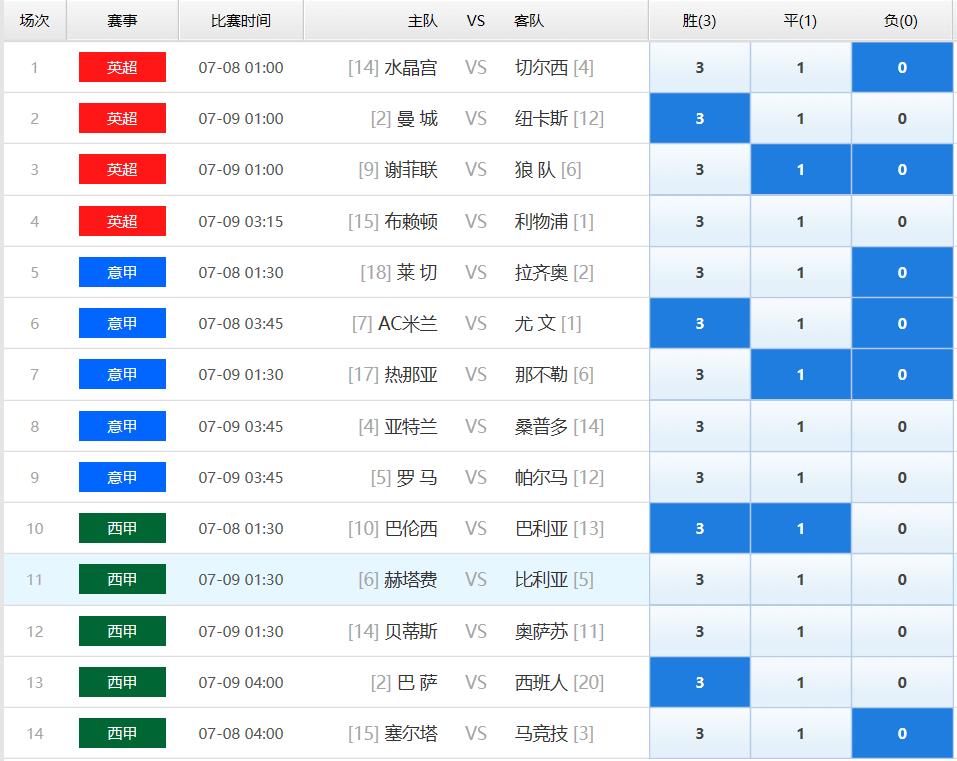Deselect win (3) for 巴萨 vs 西班人
This screenshot has width=957, height=761.
coord(699,682)
